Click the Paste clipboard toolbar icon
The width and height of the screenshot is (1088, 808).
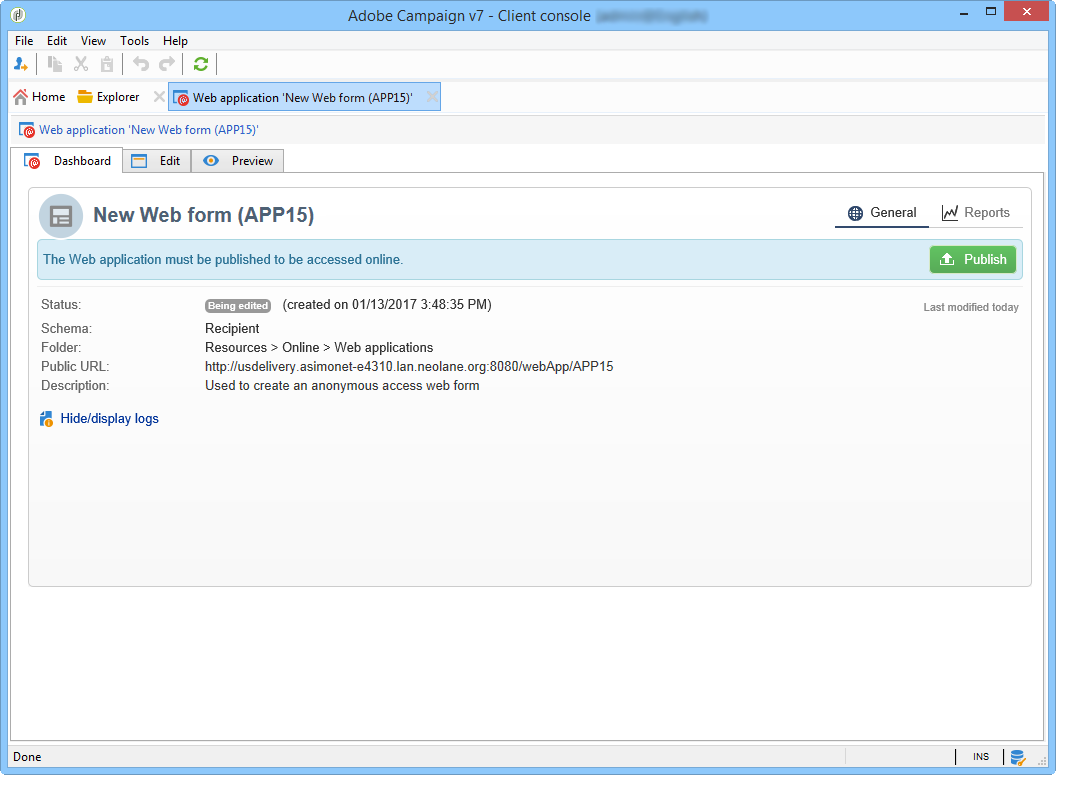(107, 65)
